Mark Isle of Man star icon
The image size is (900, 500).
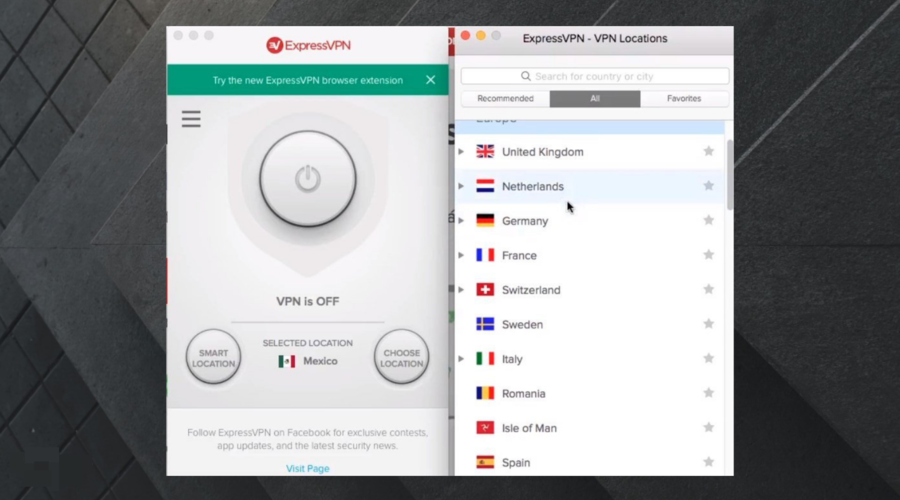coord(708,427)
